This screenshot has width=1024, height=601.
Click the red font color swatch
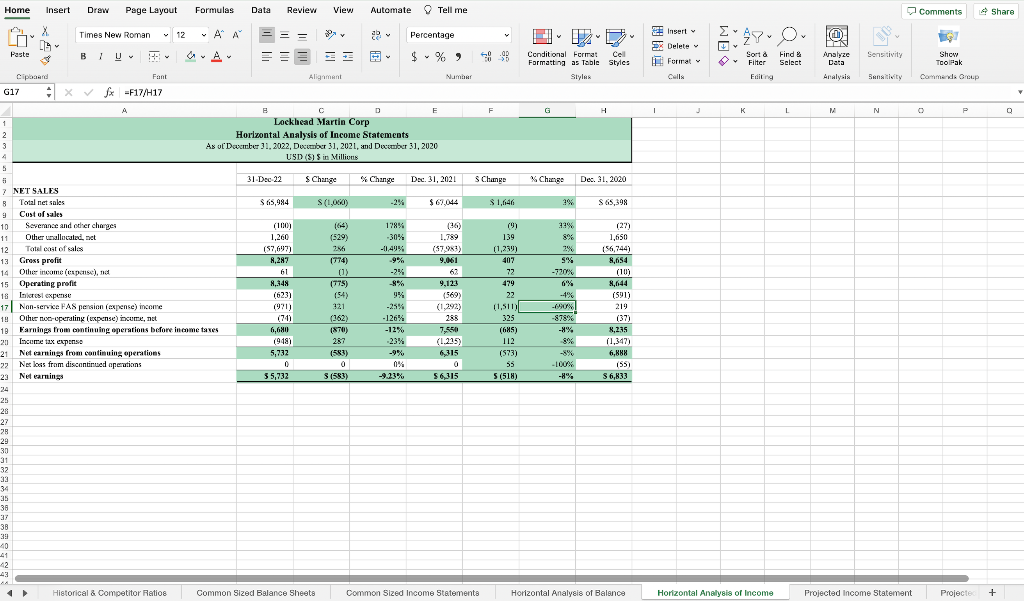tap(217, 58)
